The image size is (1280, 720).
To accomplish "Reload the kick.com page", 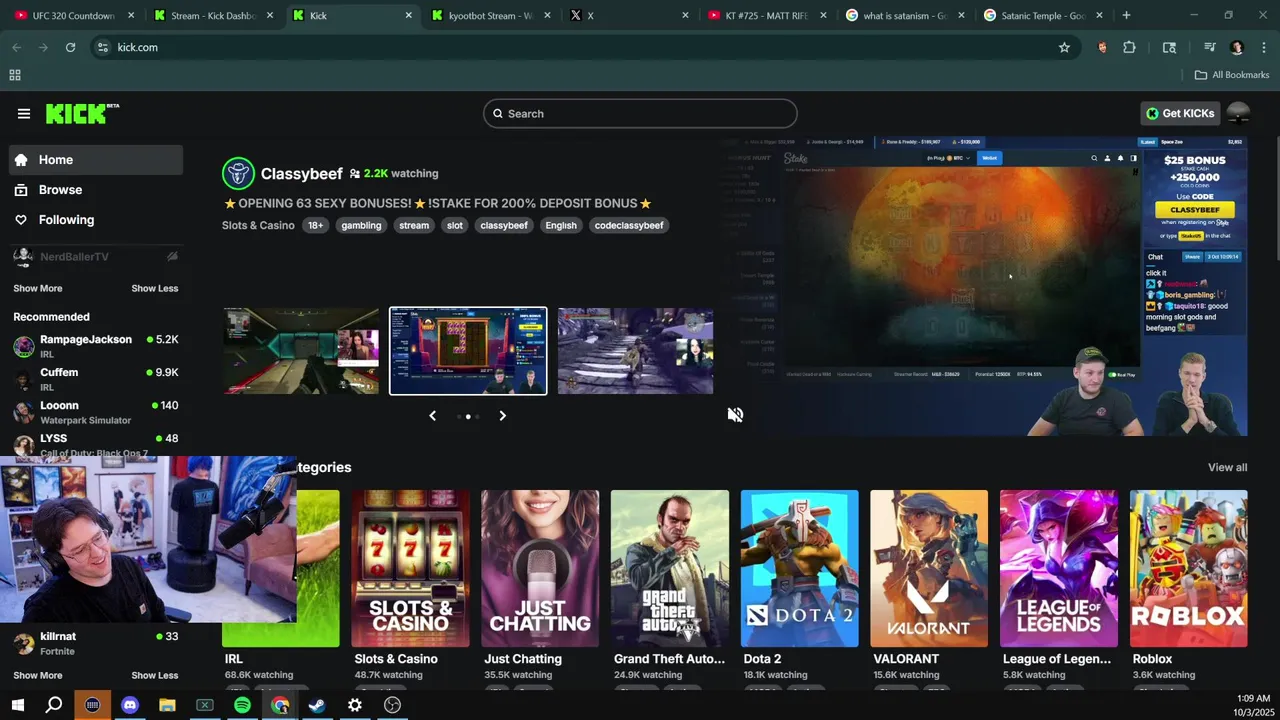I will pyautogui.click(x=70, y=47).
